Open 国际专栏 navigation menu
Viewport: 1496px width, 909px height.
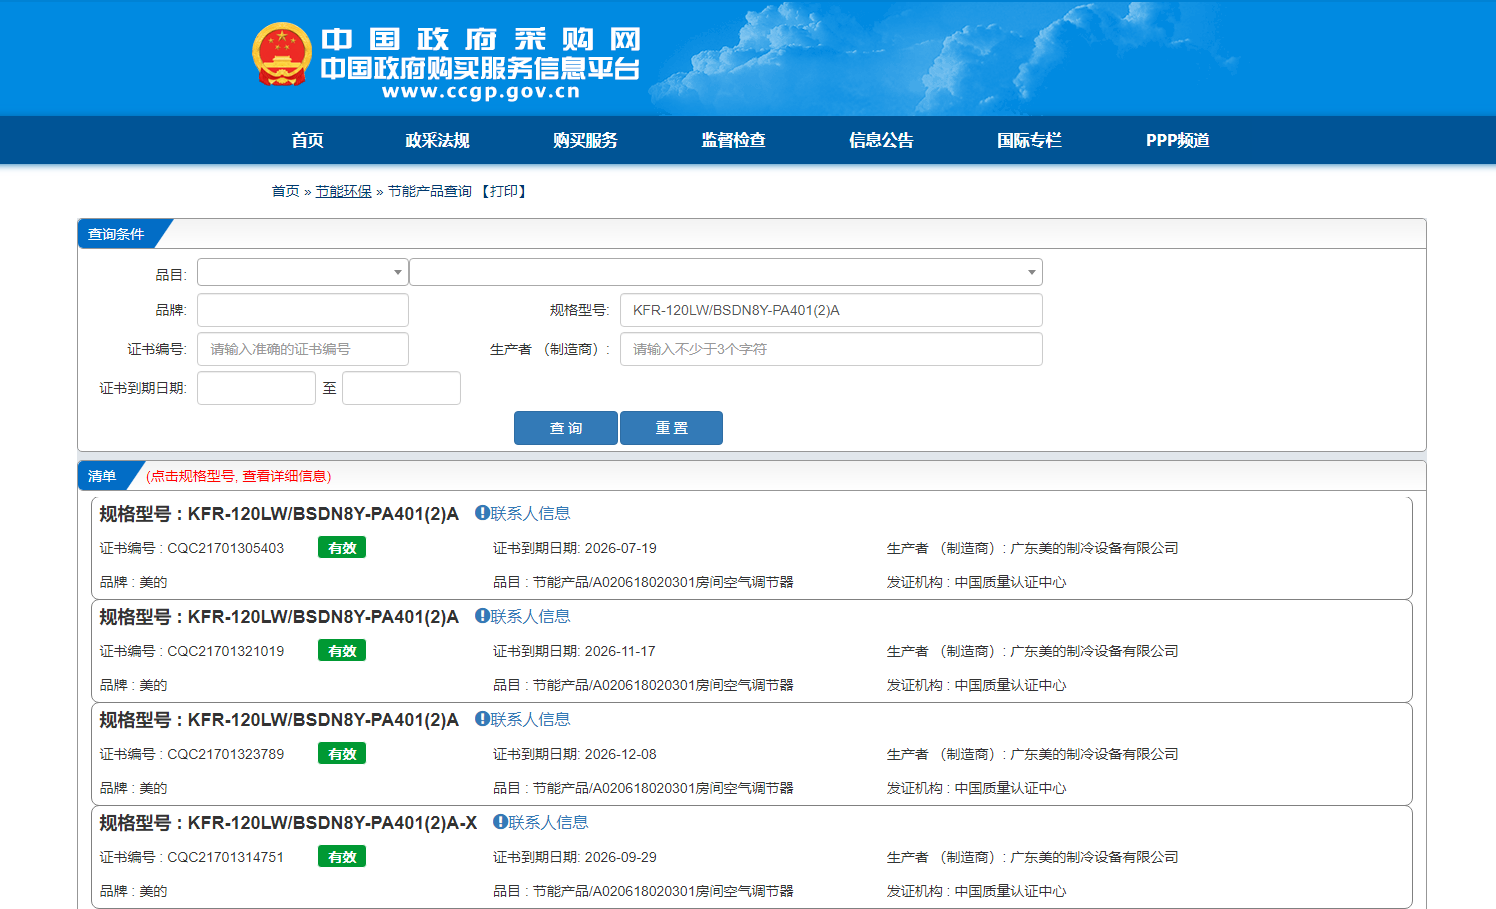1029,140
